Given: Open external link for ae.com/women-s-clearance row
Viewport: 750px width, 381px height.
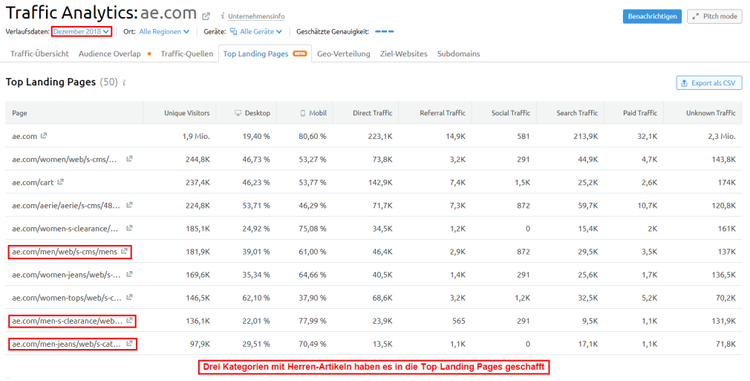Looking at the screenshot, I should (x=129, y=228).
